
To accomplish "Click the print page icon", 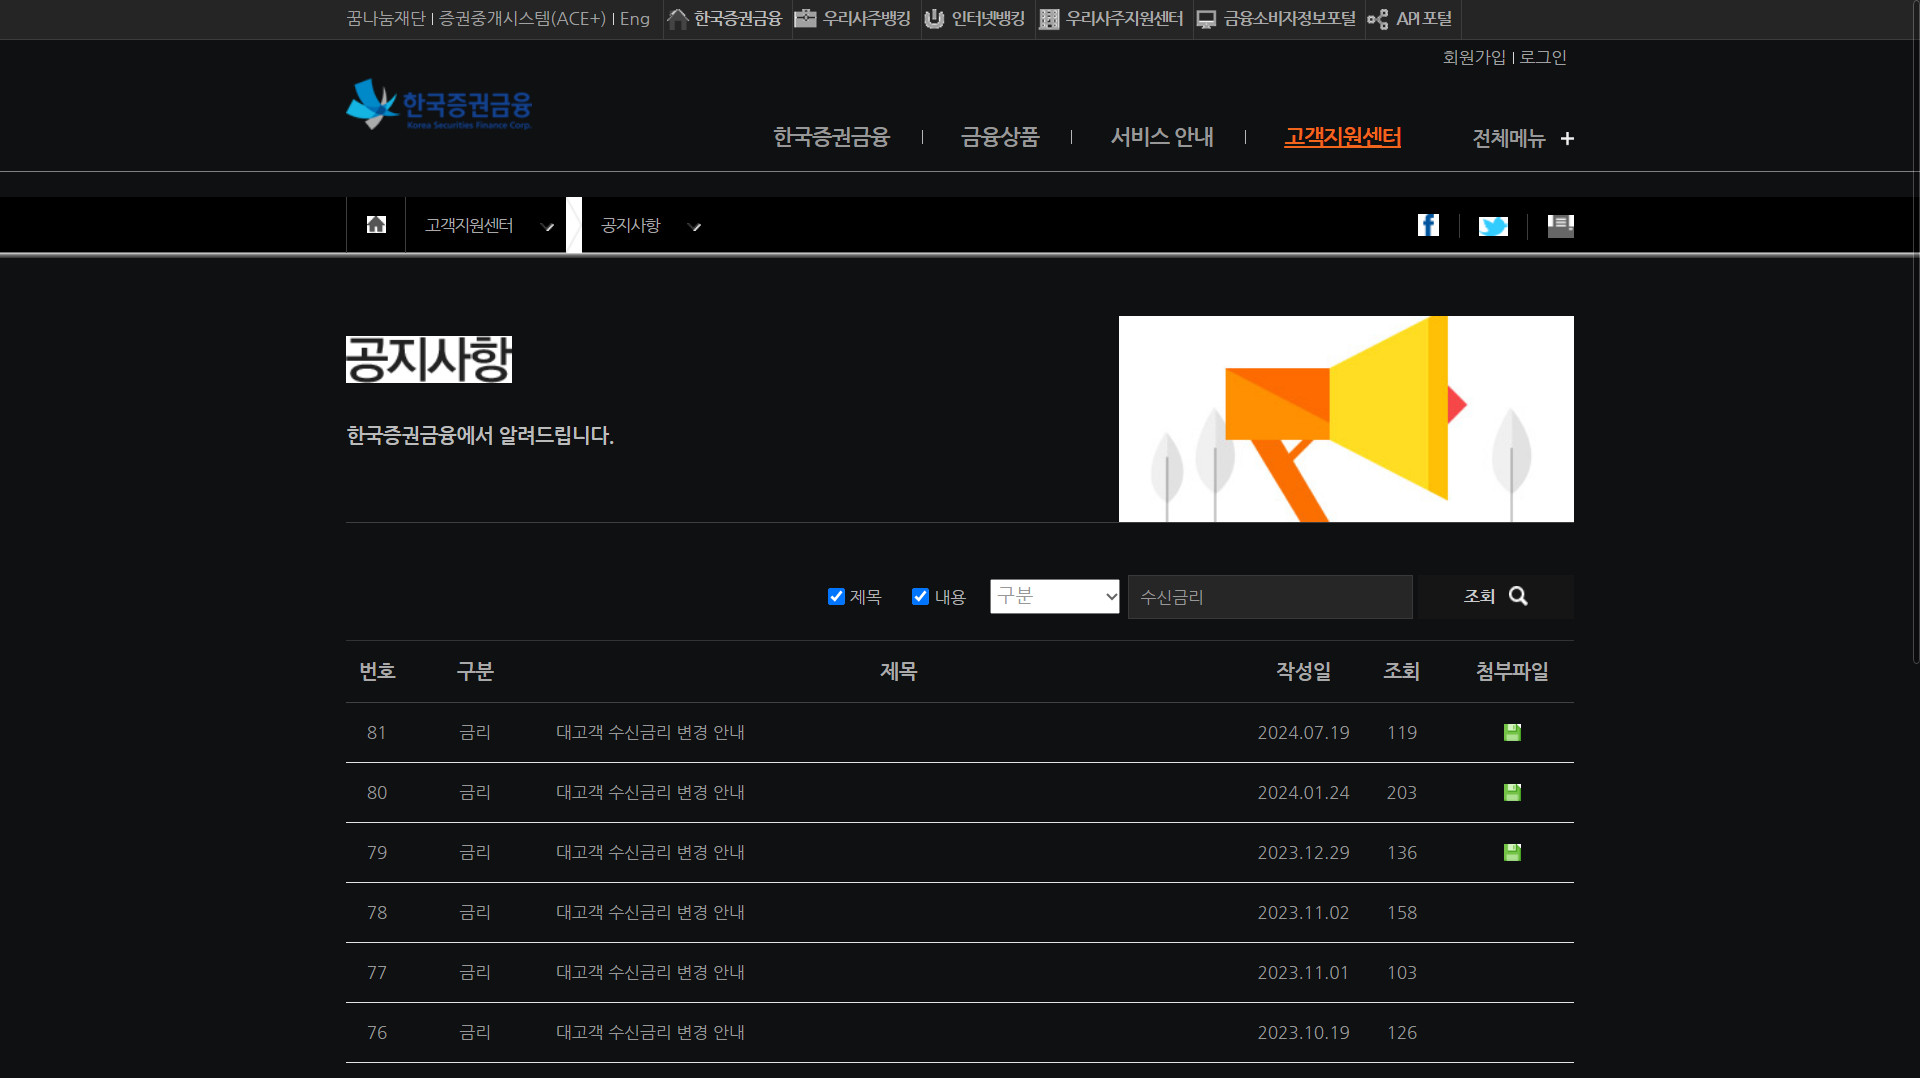I will pos(1560,226).
